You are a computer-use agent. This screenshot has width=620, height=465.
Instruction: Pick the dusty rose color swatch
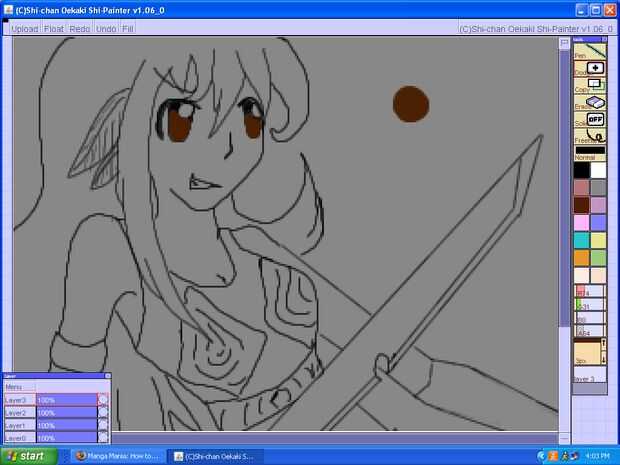coord(582,188)
